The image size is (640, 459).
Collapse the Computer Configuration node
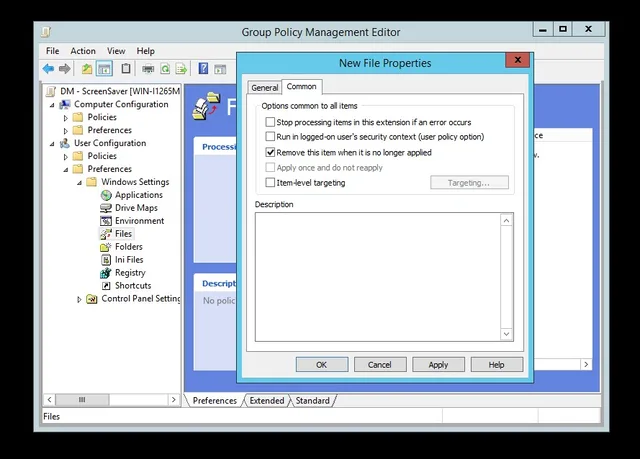pos(52,105)
